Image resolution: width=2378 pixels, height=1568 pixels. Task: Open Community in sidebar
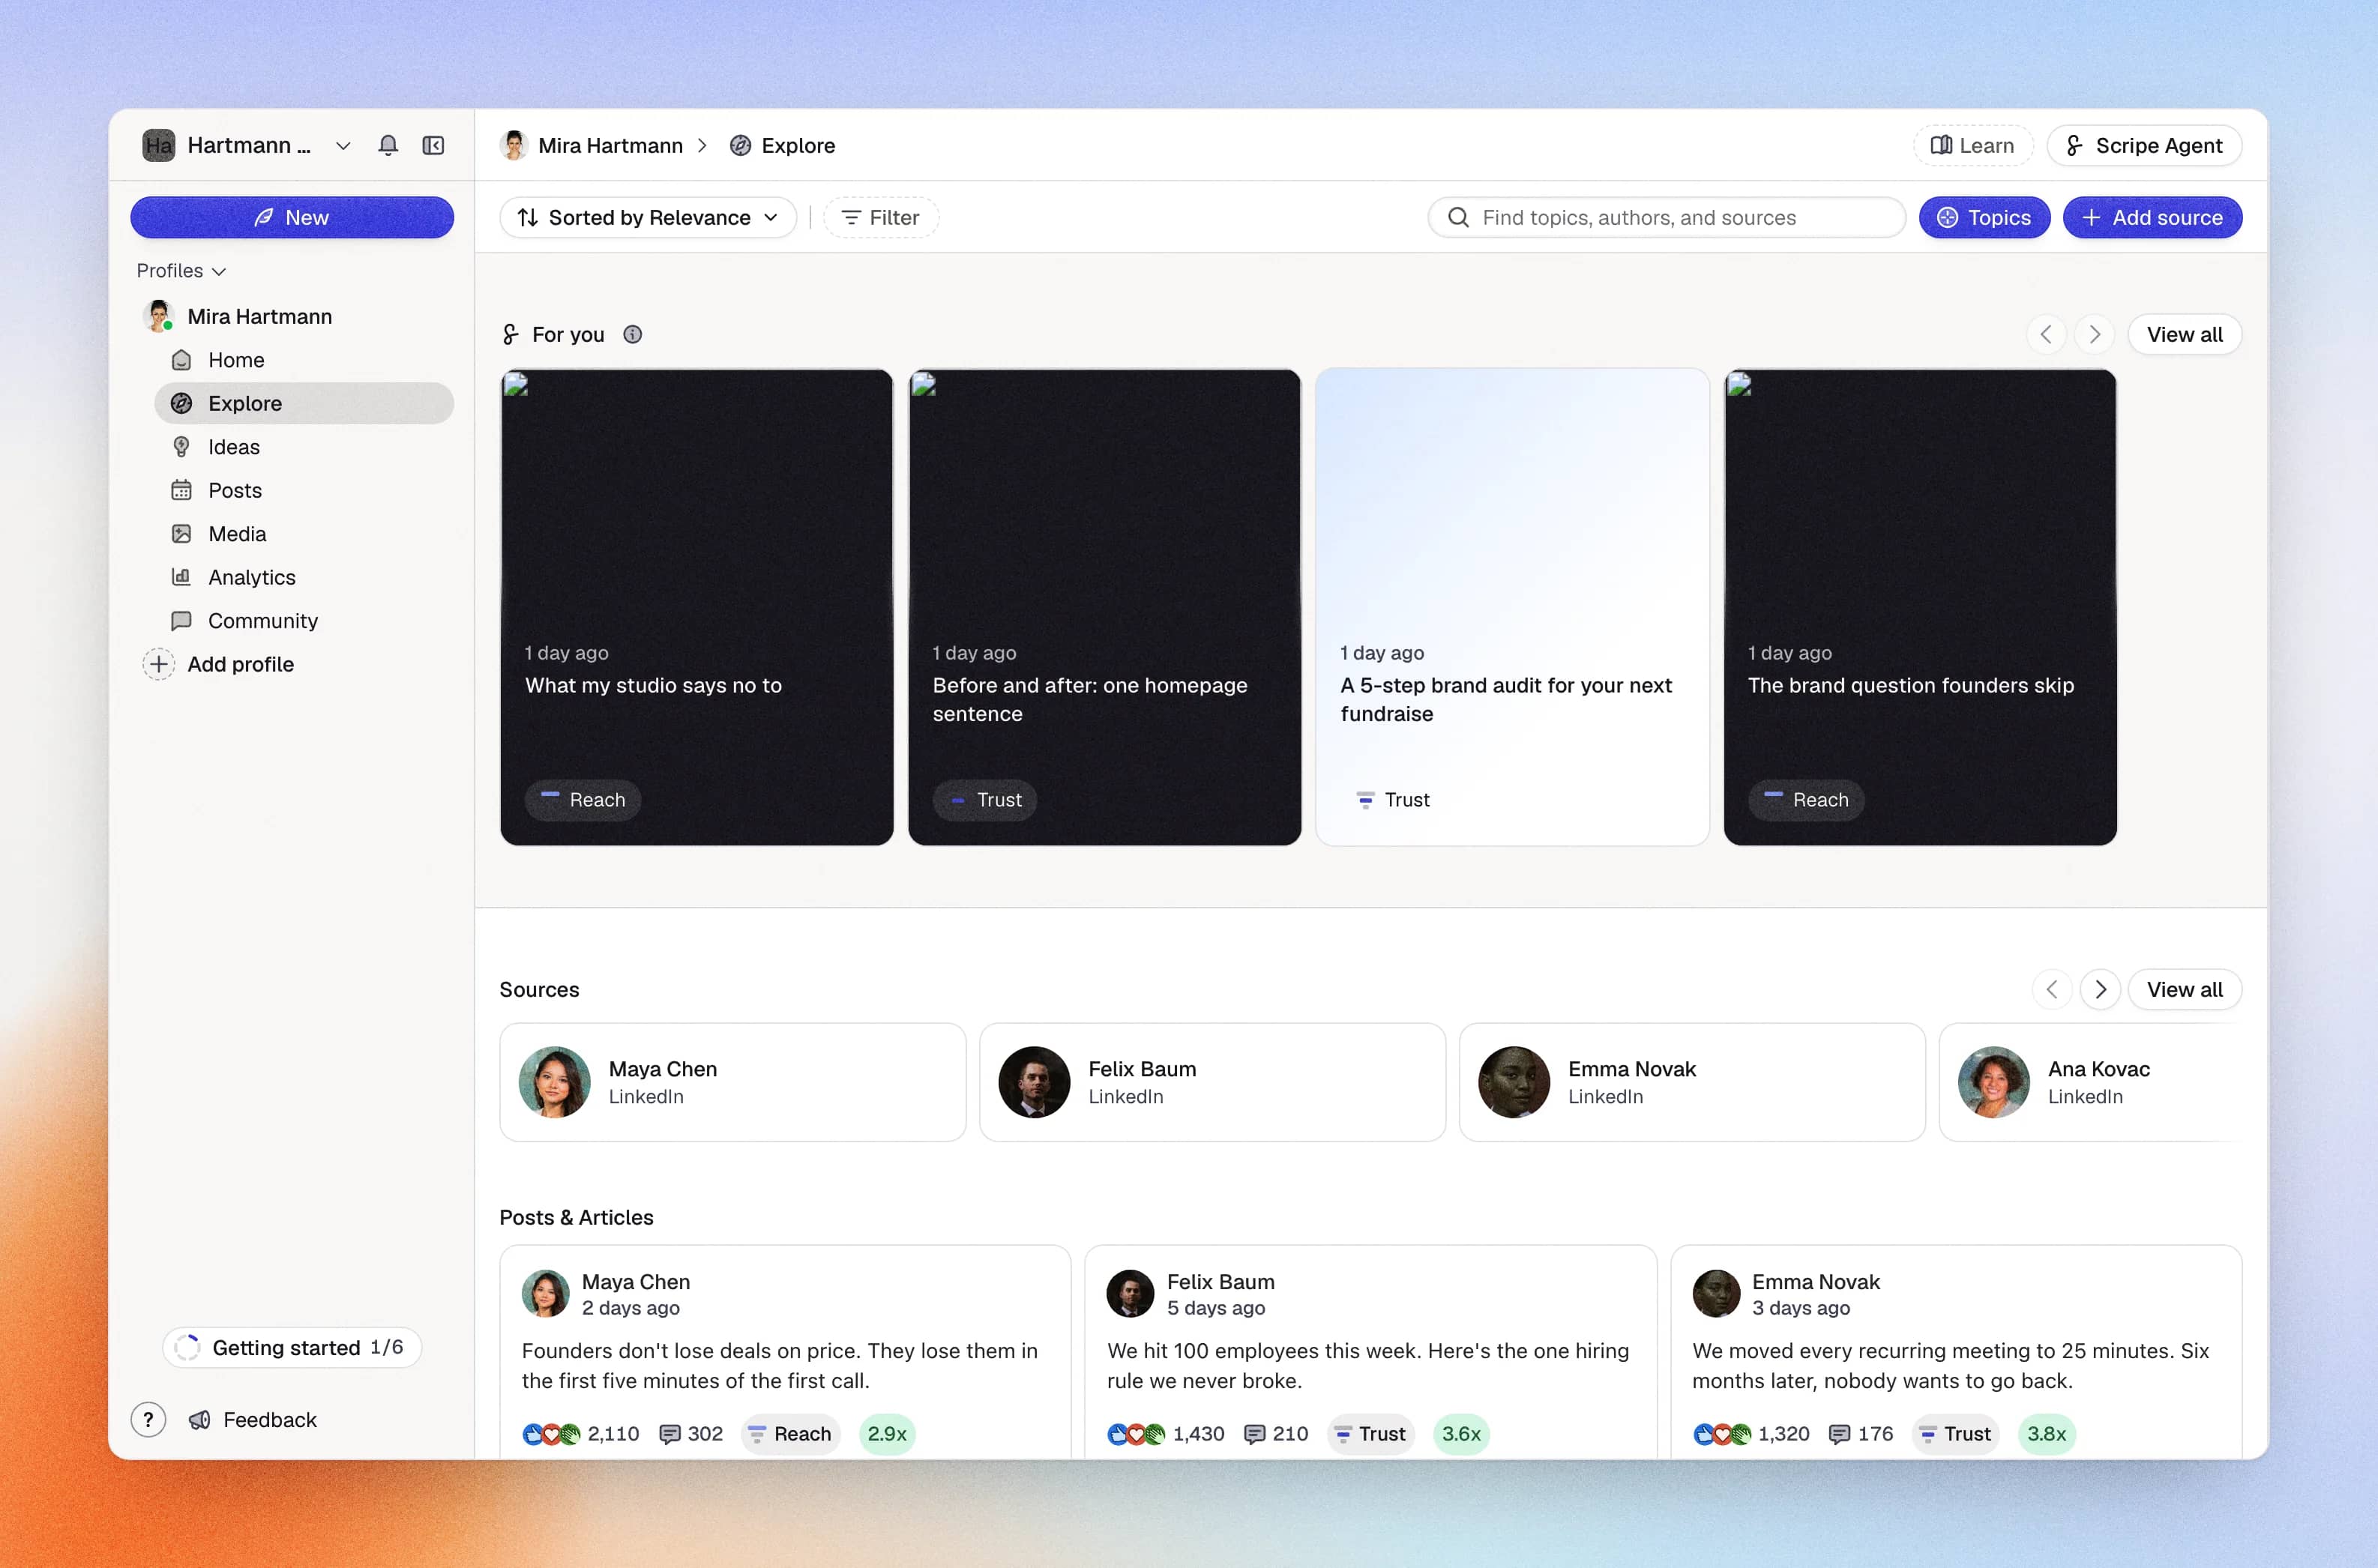[x=304, y=621]
